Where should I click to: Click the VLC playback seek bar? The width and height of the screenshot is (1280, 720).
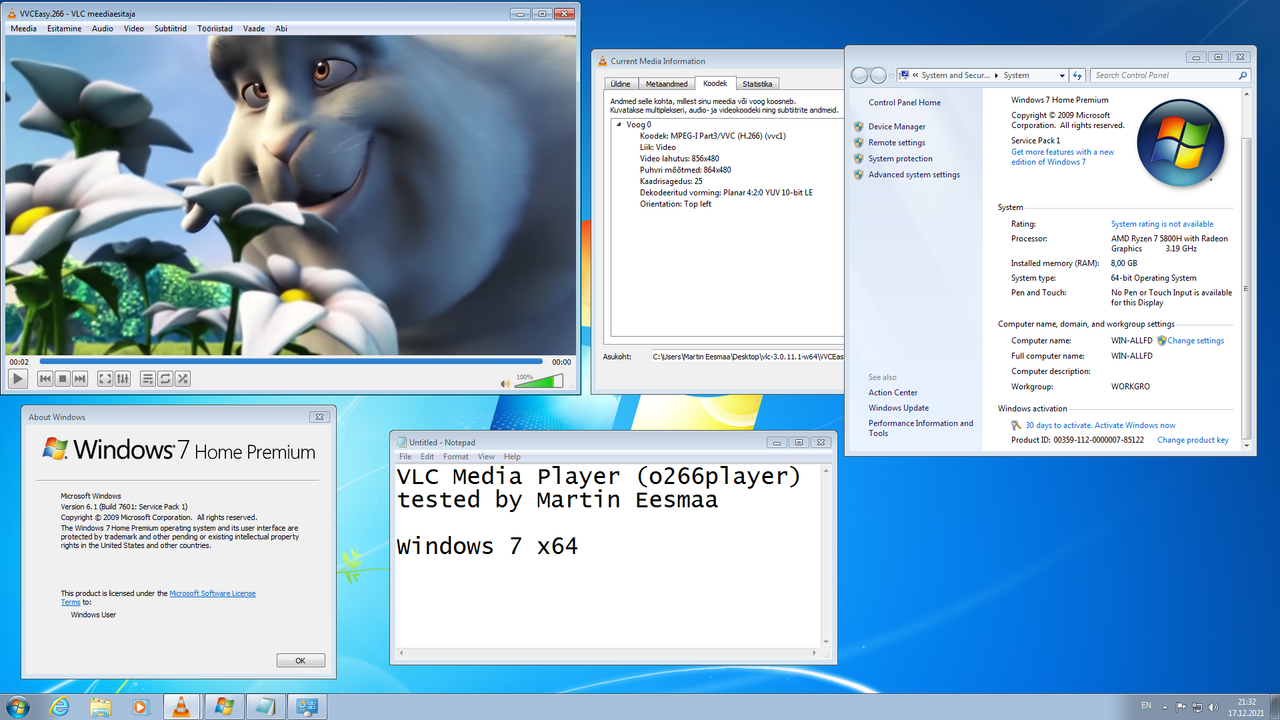[x=291, y=362]
